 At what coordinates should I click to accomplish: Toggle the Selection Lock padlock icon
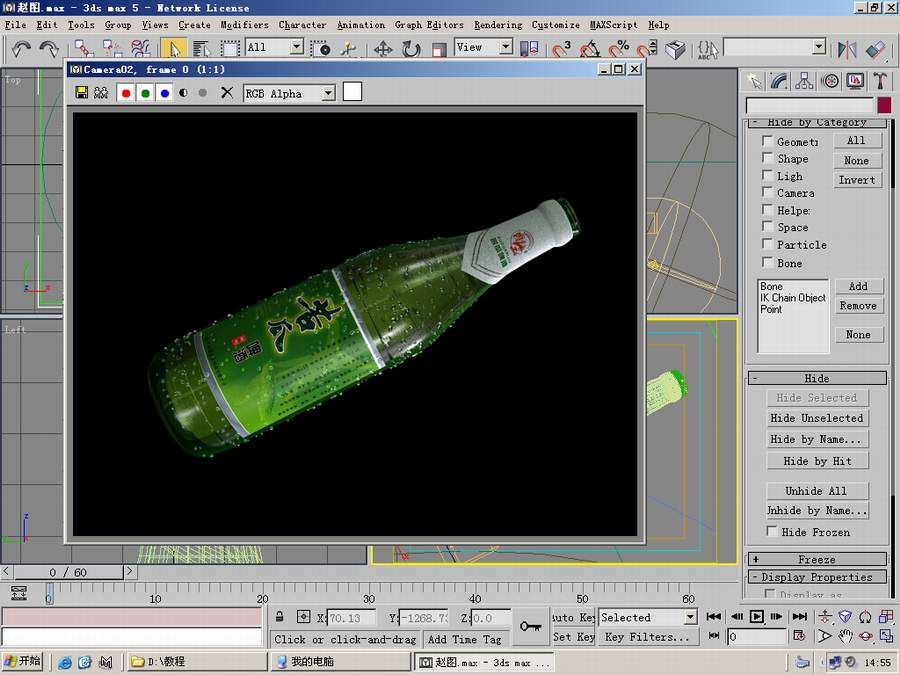[x=280, y=616]
